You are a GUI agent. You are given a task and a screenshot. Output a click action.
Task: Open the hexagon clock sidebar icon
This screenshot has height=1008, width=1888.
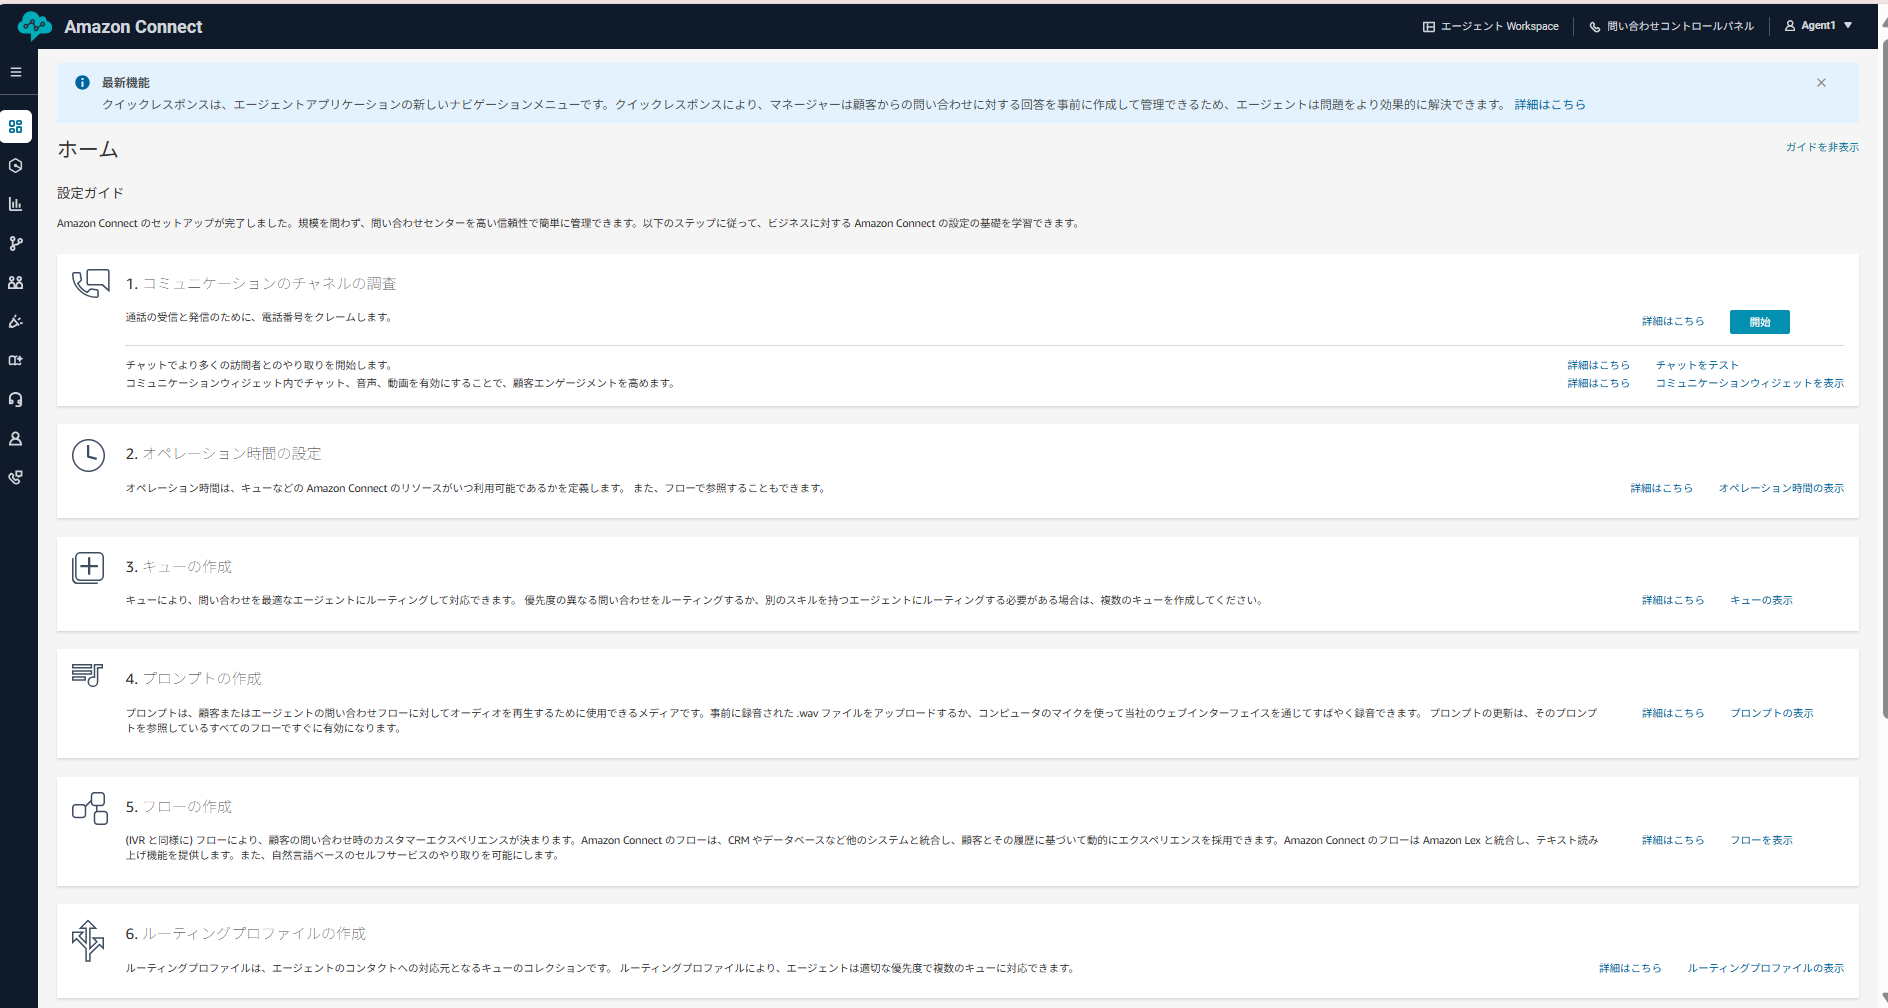[16, 166]
